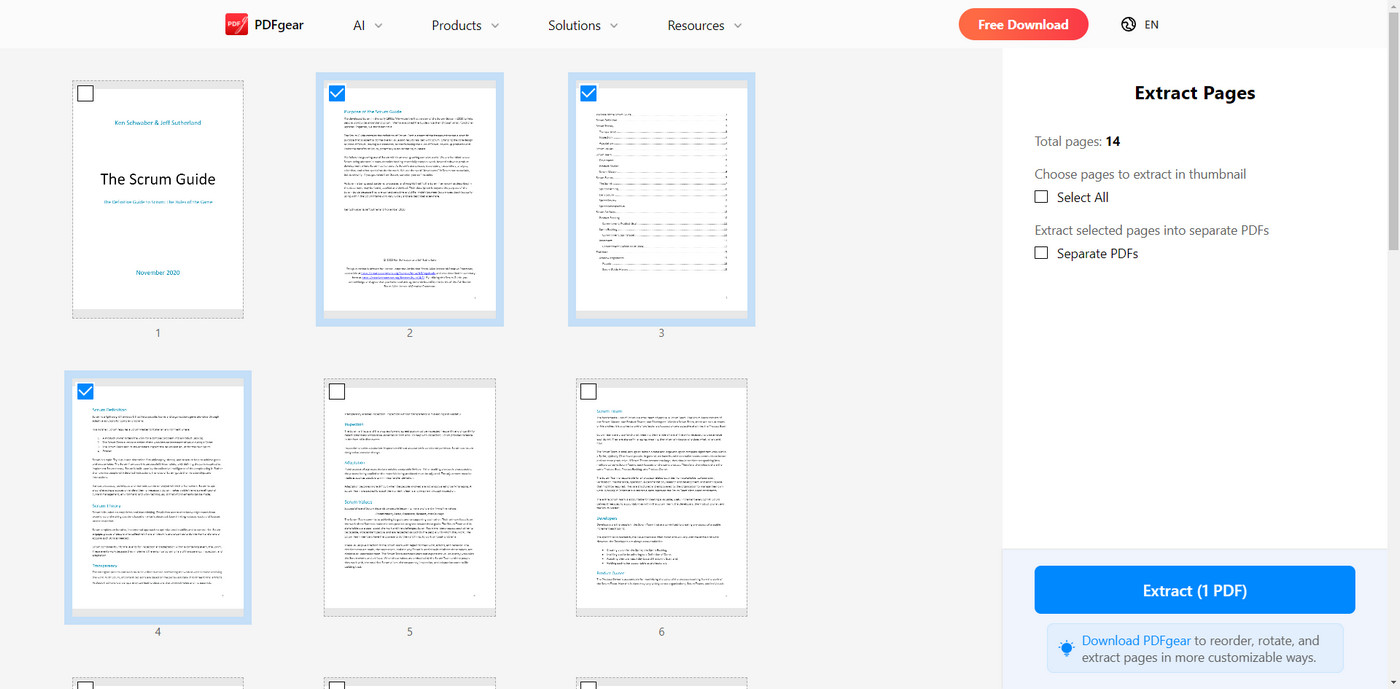Check page 5 for extraction

337,391
